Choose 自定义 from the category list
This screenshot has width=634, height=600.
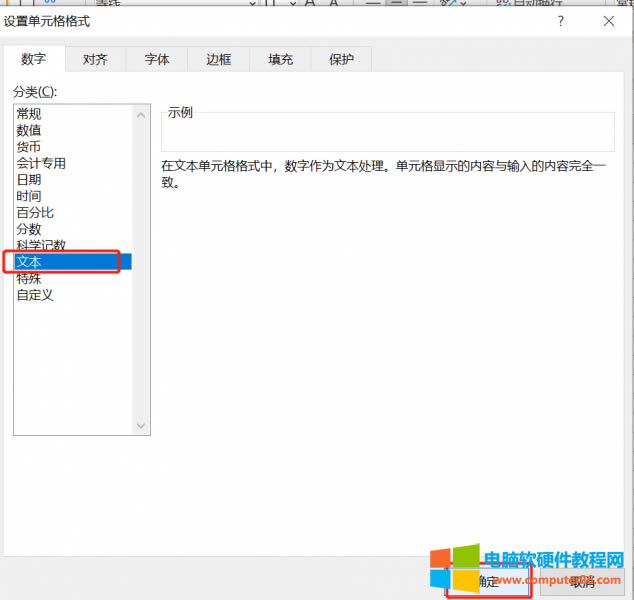pos(35,295)
